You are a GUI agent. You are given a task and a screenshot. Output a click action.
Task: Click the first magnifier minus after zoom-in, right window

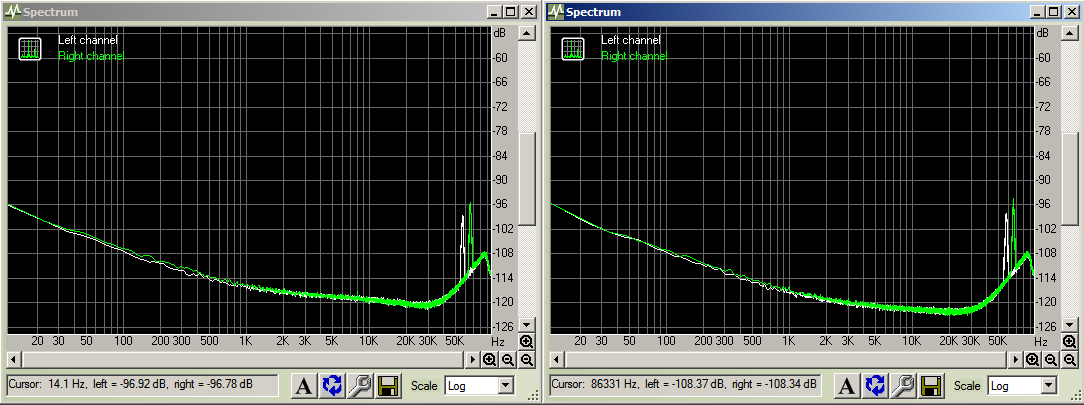pos(1051,359)
